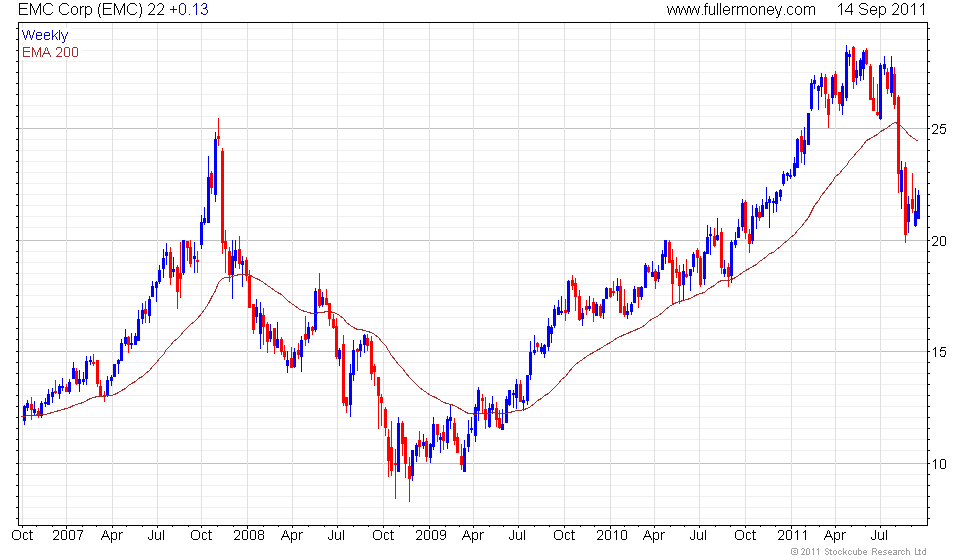980x560 pixels.
Task: Click the y-axis label '10'
Action: (939, 464)
